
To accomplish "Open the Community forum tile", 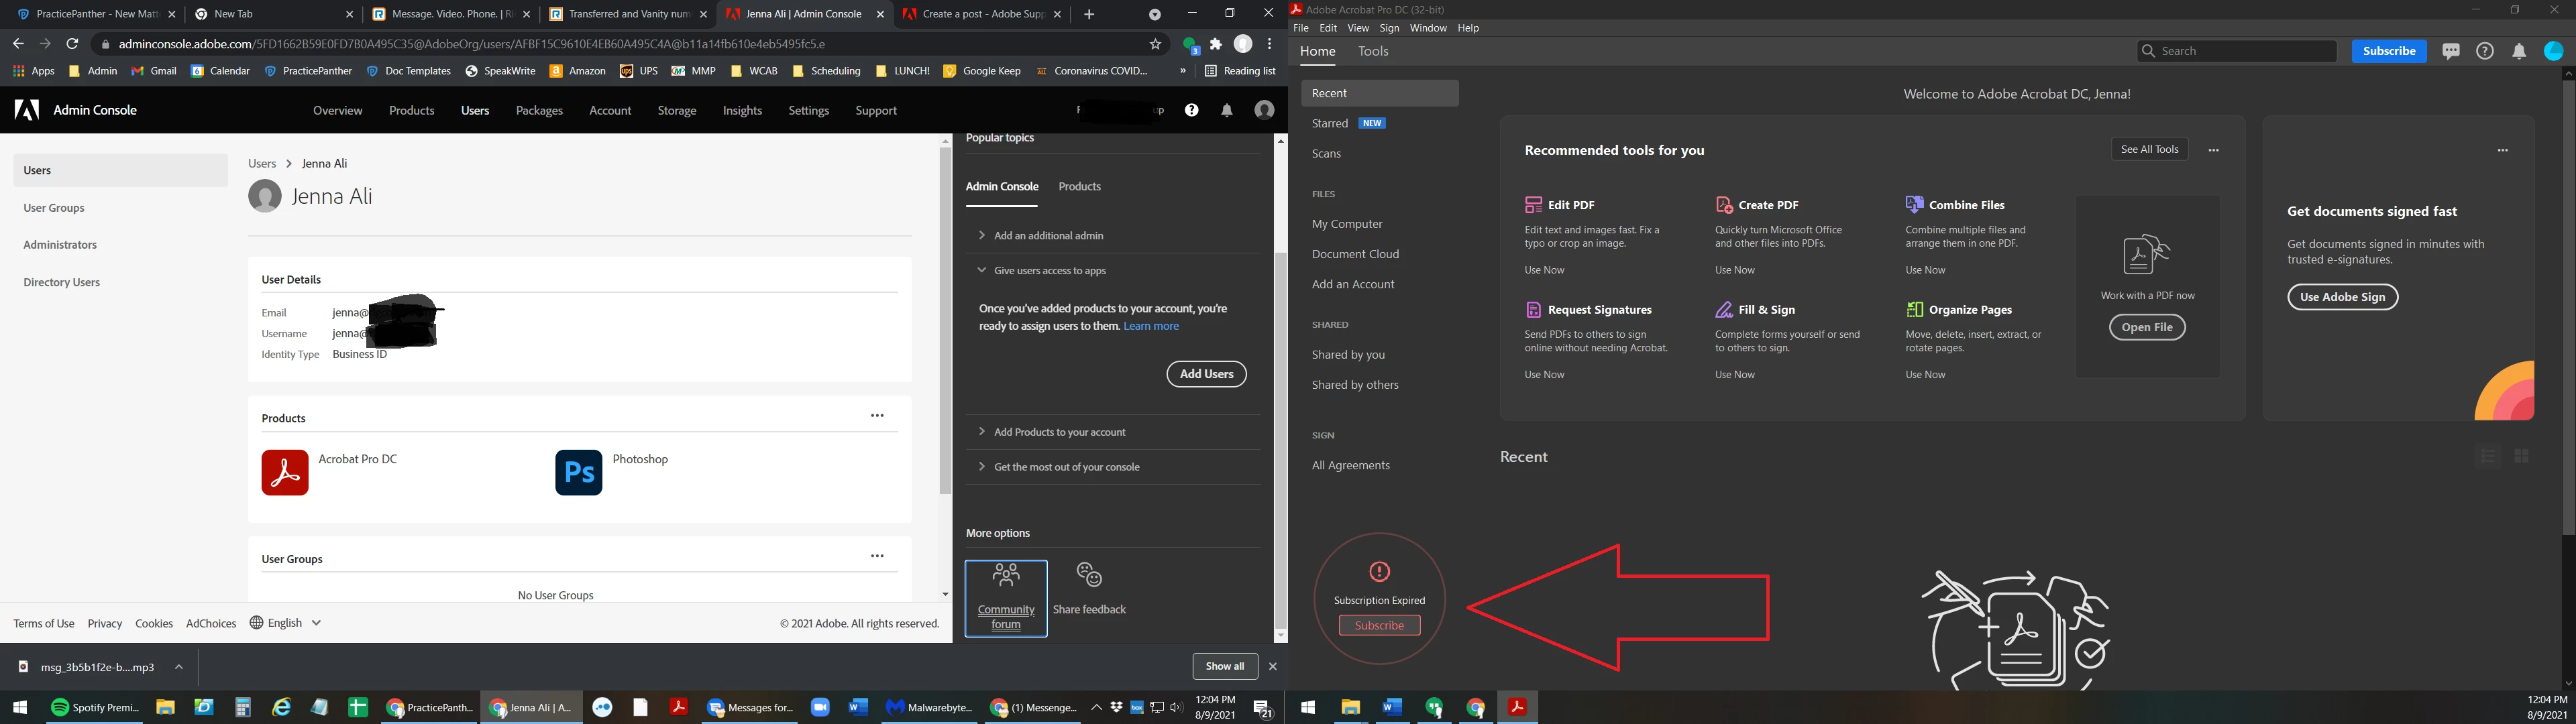I will tap(1006, 598).
